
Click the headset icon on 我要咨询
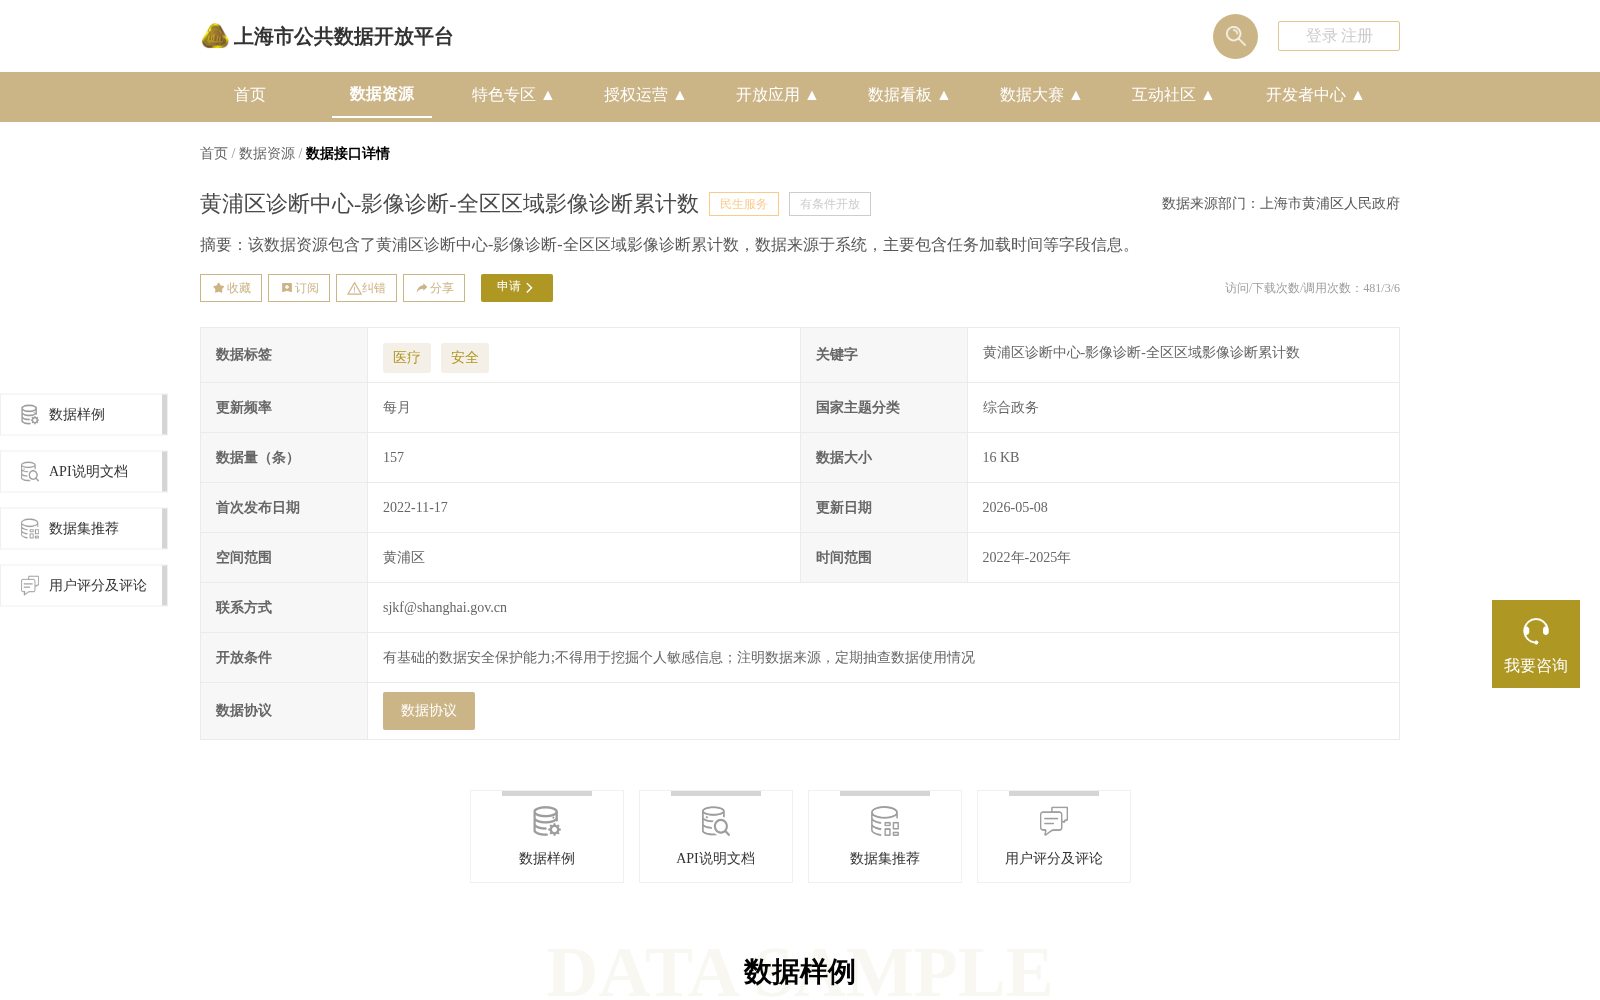point(1536,631)
